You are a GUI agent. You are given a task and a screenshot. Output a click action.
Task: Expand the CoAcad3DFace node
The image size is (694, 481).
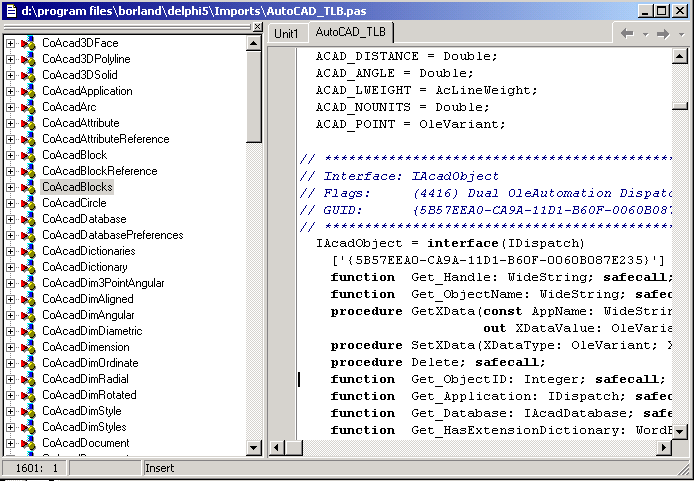(x=10, y=43)
